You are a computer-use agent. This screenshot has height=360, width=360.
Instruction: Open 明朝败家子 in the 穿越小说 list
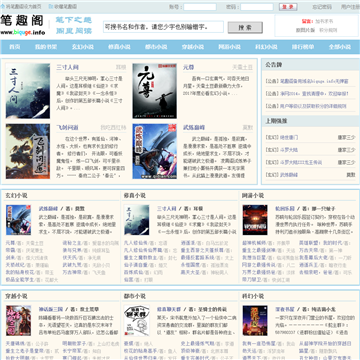click(x=74, y=343)
